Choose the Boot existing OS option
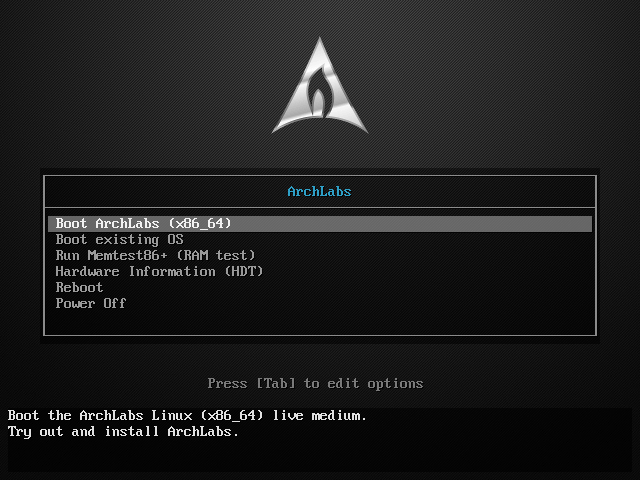The height and width of the screenshot is (480, 640). pos(119,240)
